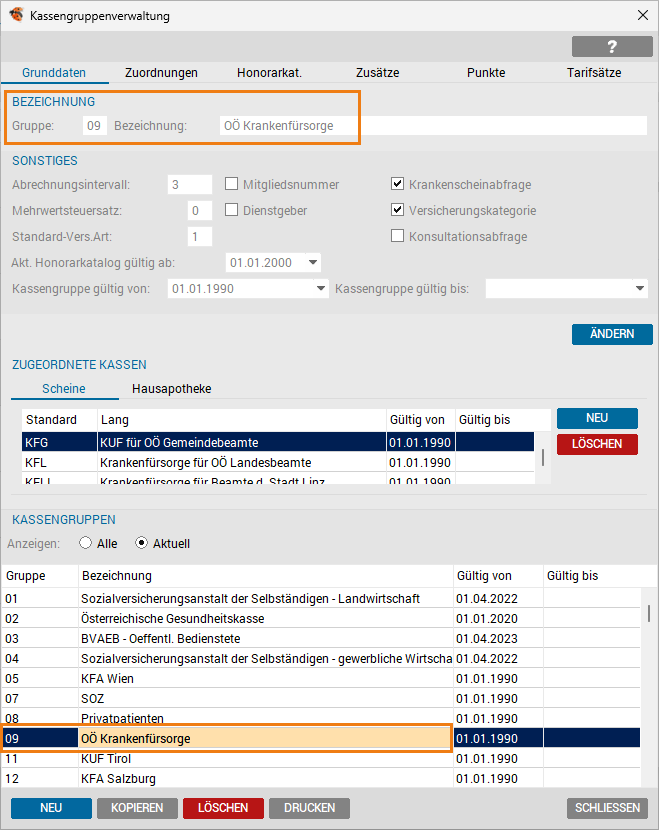Switch to the Zuordnungen tab
The image size is (659, 830).
click(161, 73)
